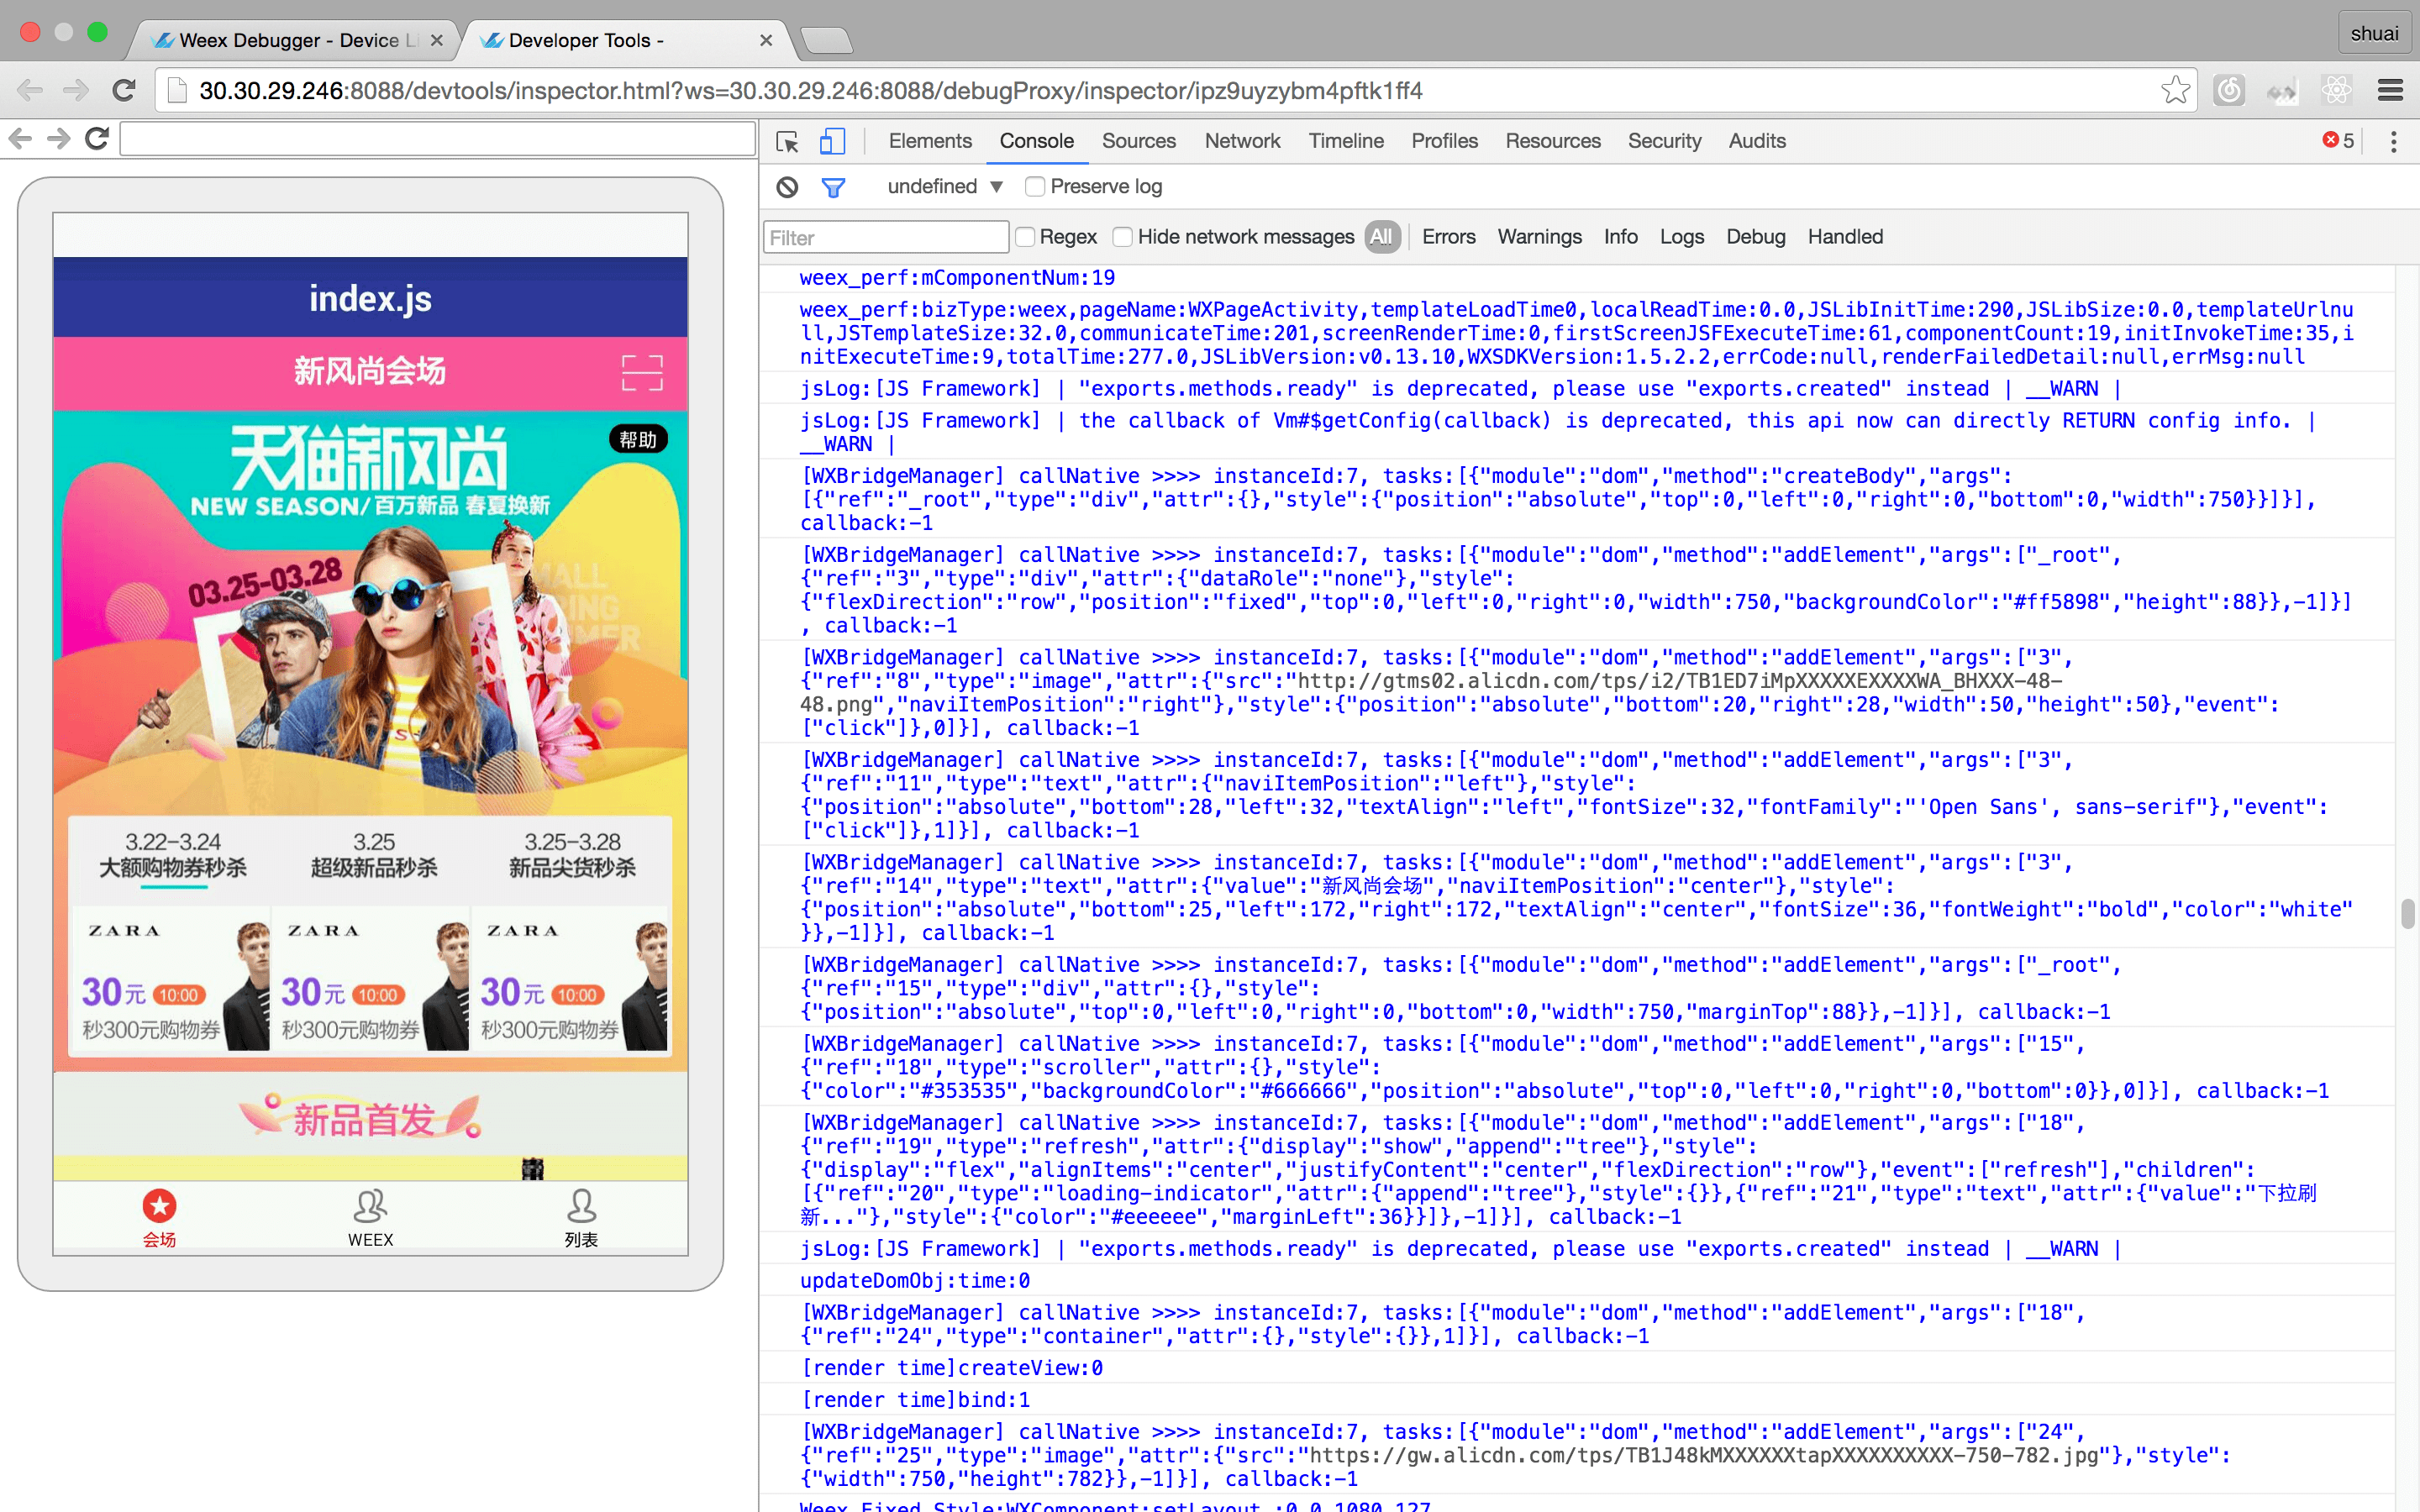The width and height of the screenshot is (2420, 1512).
Task: Open DevTools three-dot menu
Action: pyautogui.click(x=2393, y=142)
